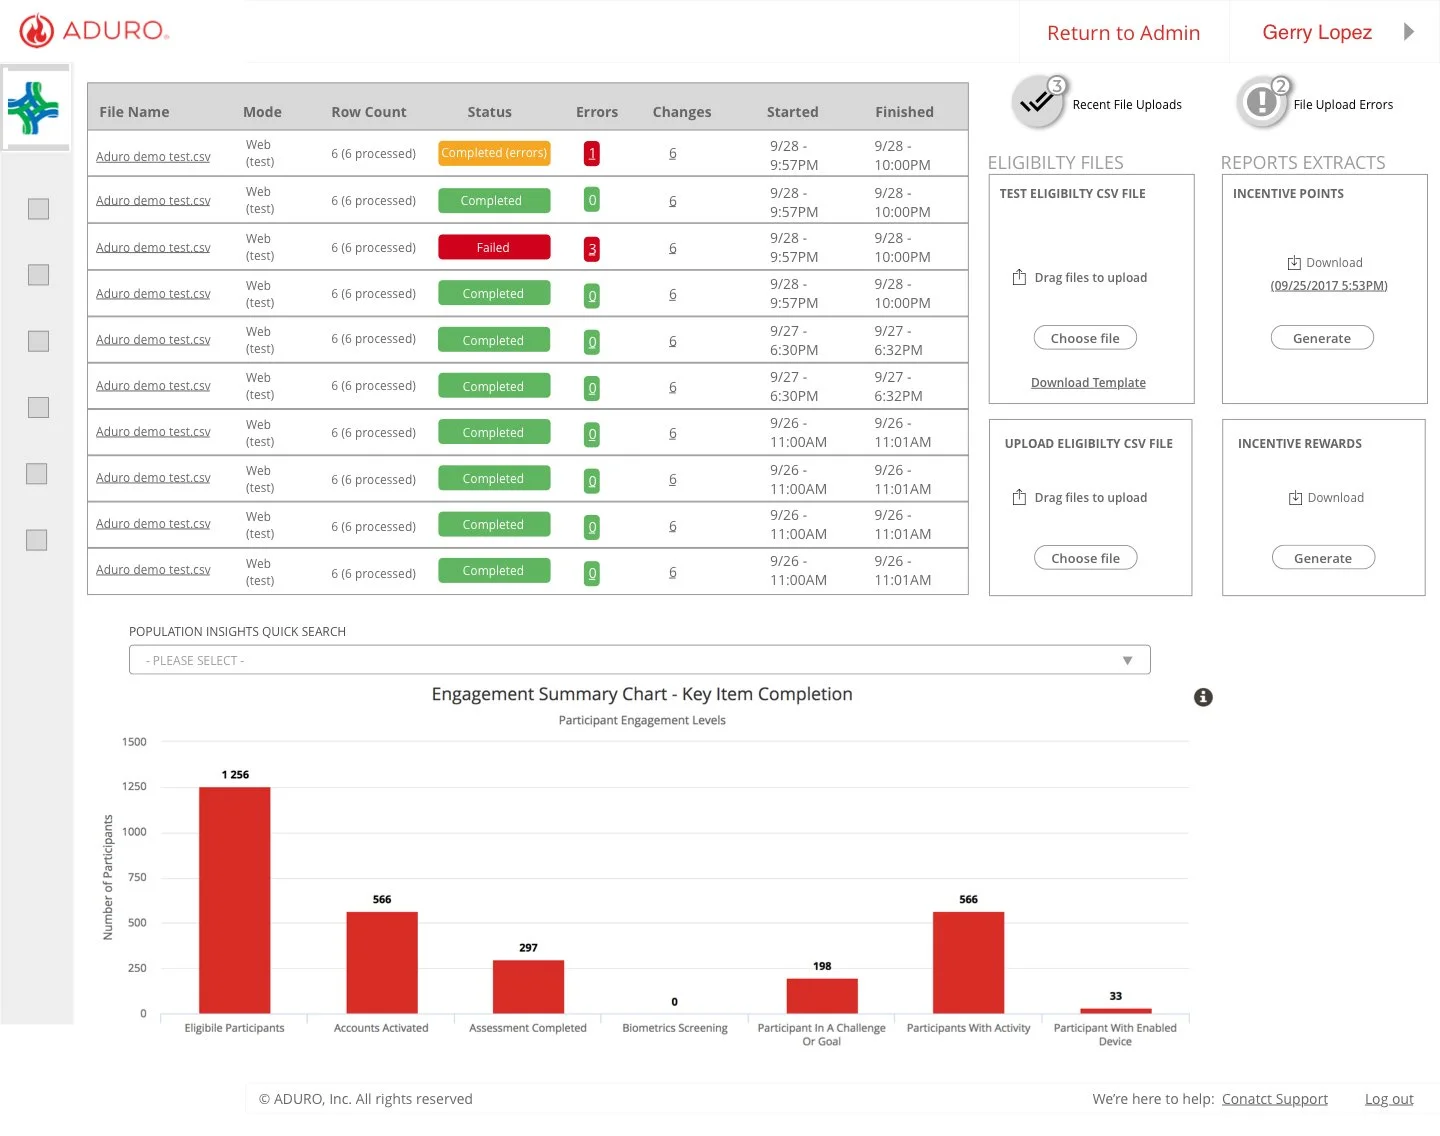The image size is (1440, 1136).
Task: Click the Eligible Participants bar (1 256)
Action: click(x=235, y=900)
